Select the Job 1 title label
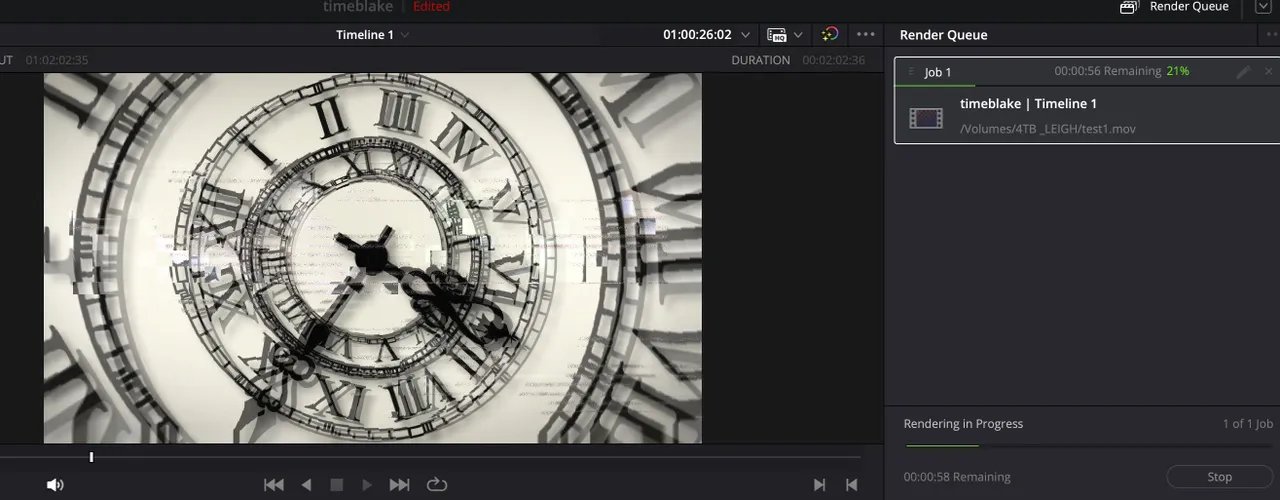Screen dimensions: 1280x500 (x=938, y=72)
